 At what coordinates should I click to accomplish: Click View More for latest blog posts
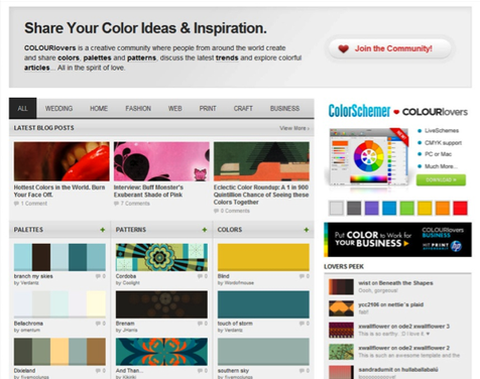[294, 128]
